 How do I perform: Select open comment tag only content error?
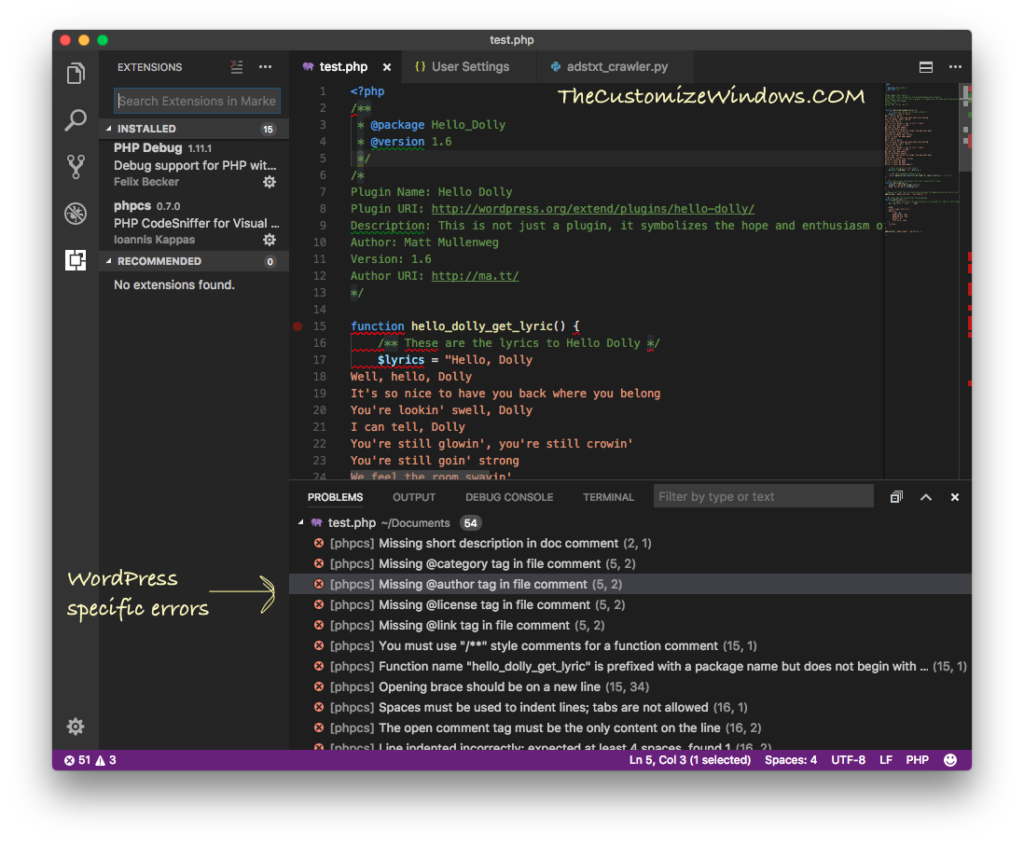[630, 727]
